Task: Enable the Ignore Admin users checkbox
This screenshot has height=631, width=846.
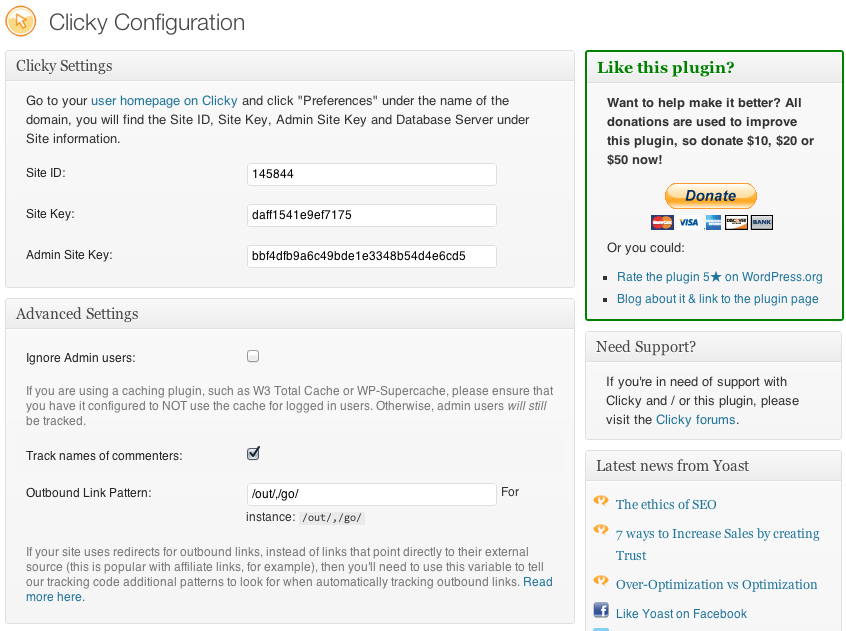Action: pyautogui.click(x=253, y=356)
